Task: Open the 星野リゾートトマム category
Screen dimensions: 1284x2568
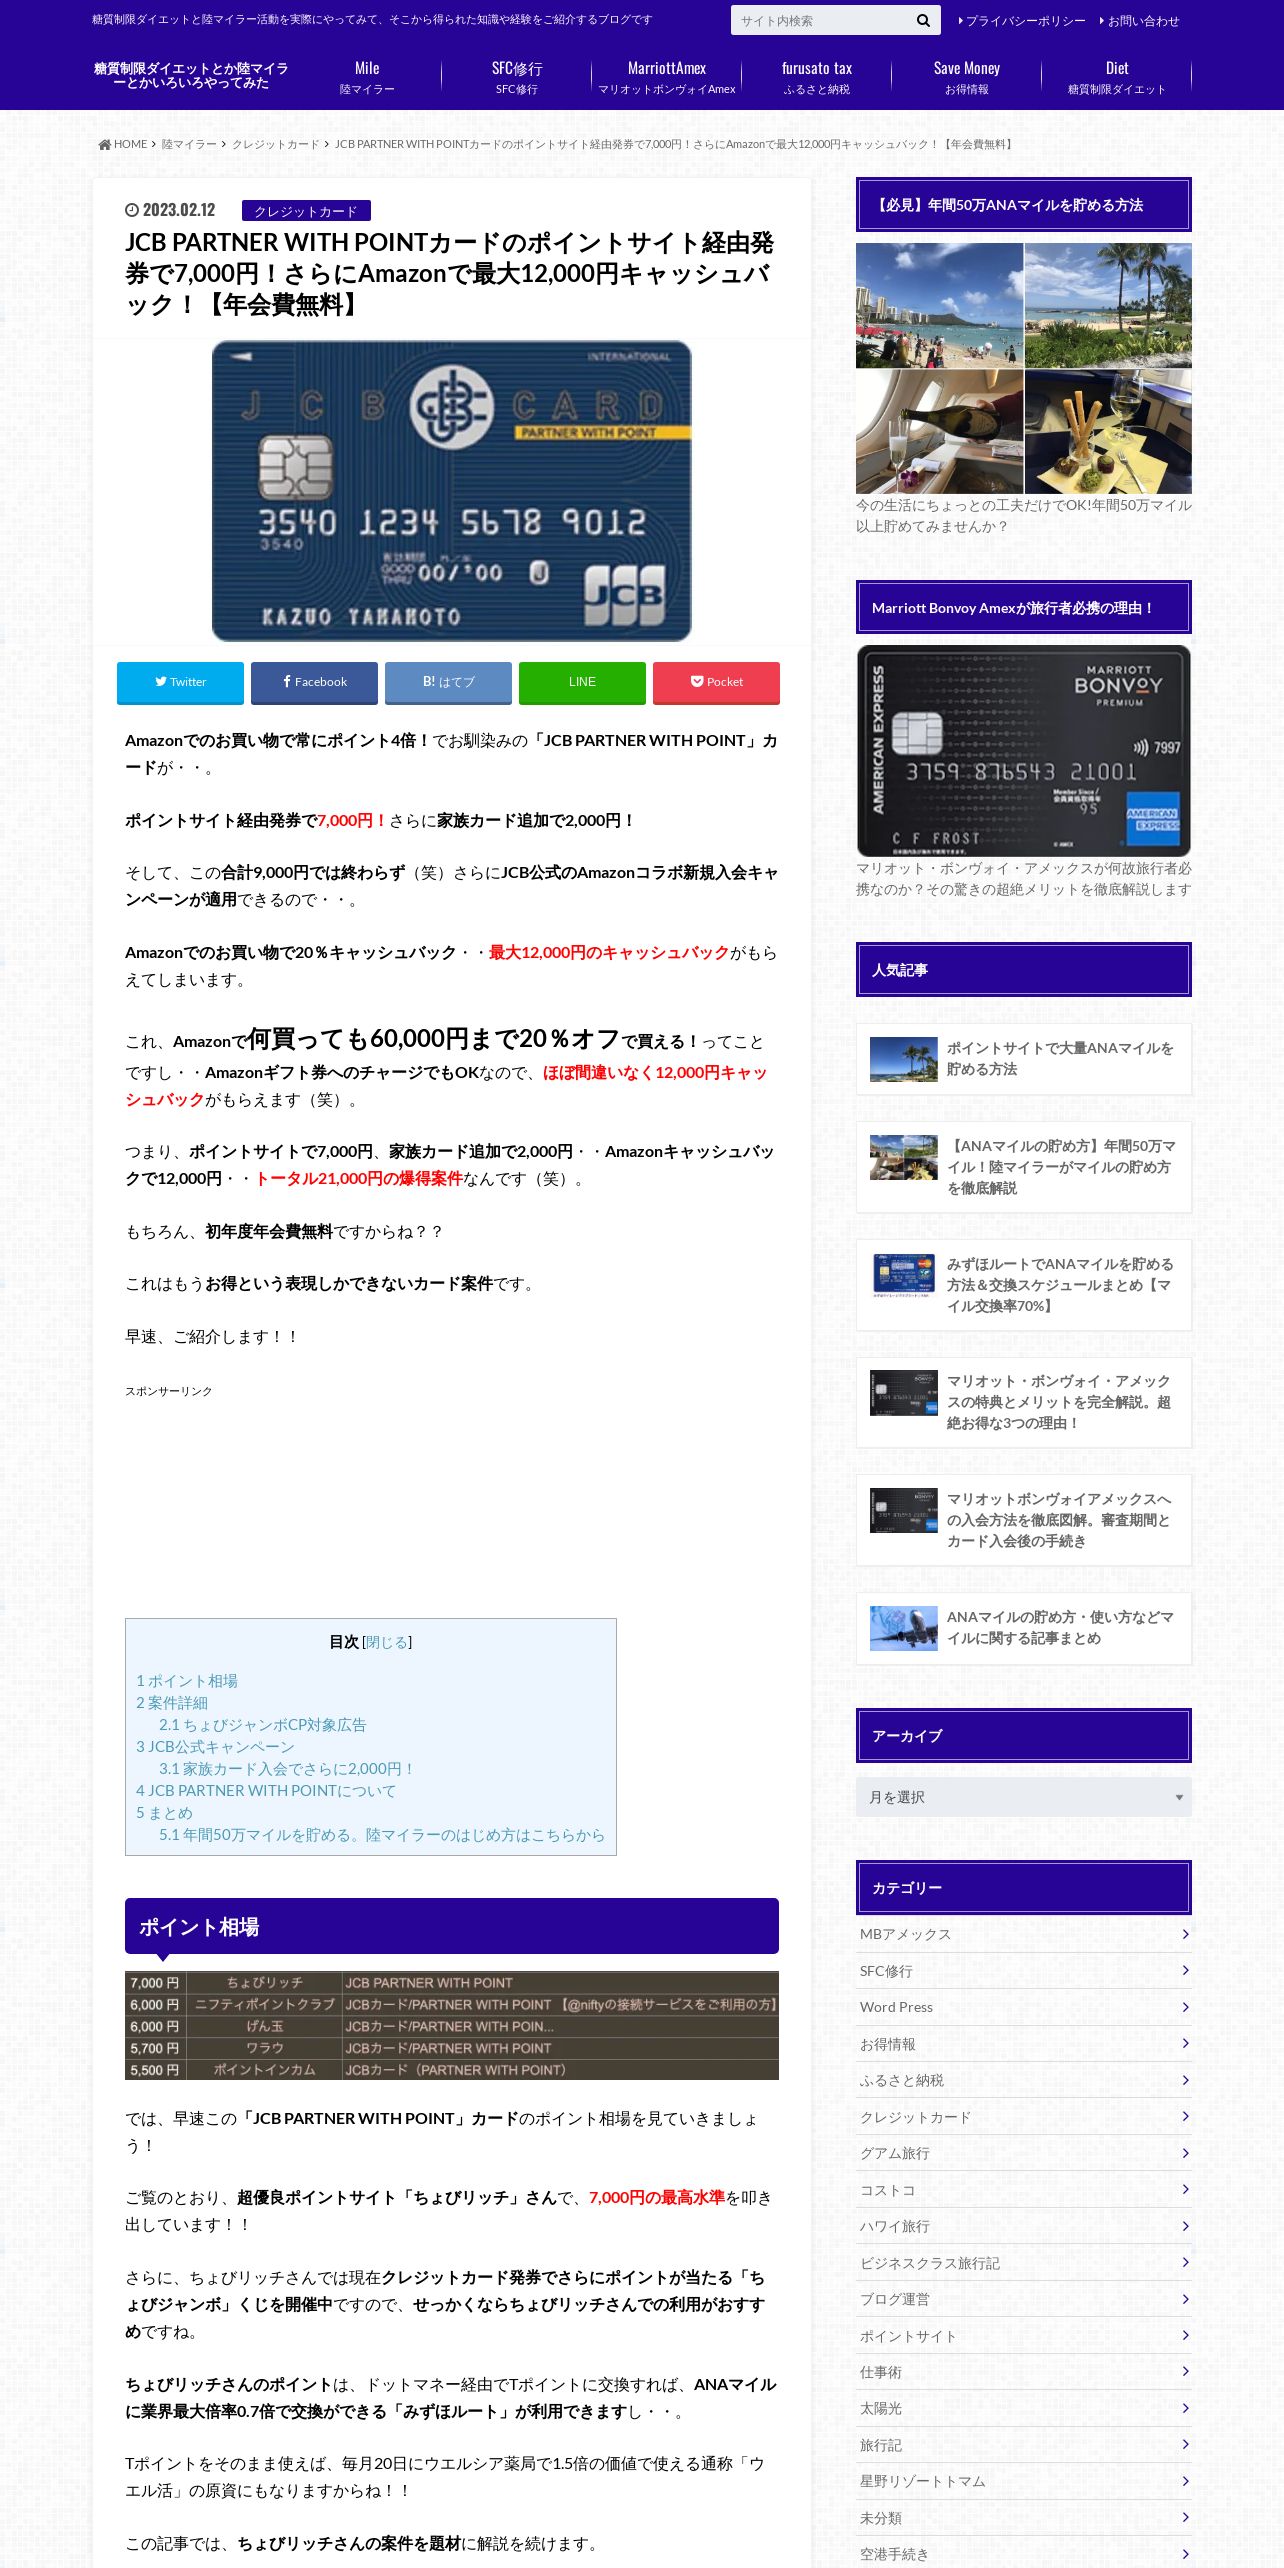Action: tap(1024, 2481)
